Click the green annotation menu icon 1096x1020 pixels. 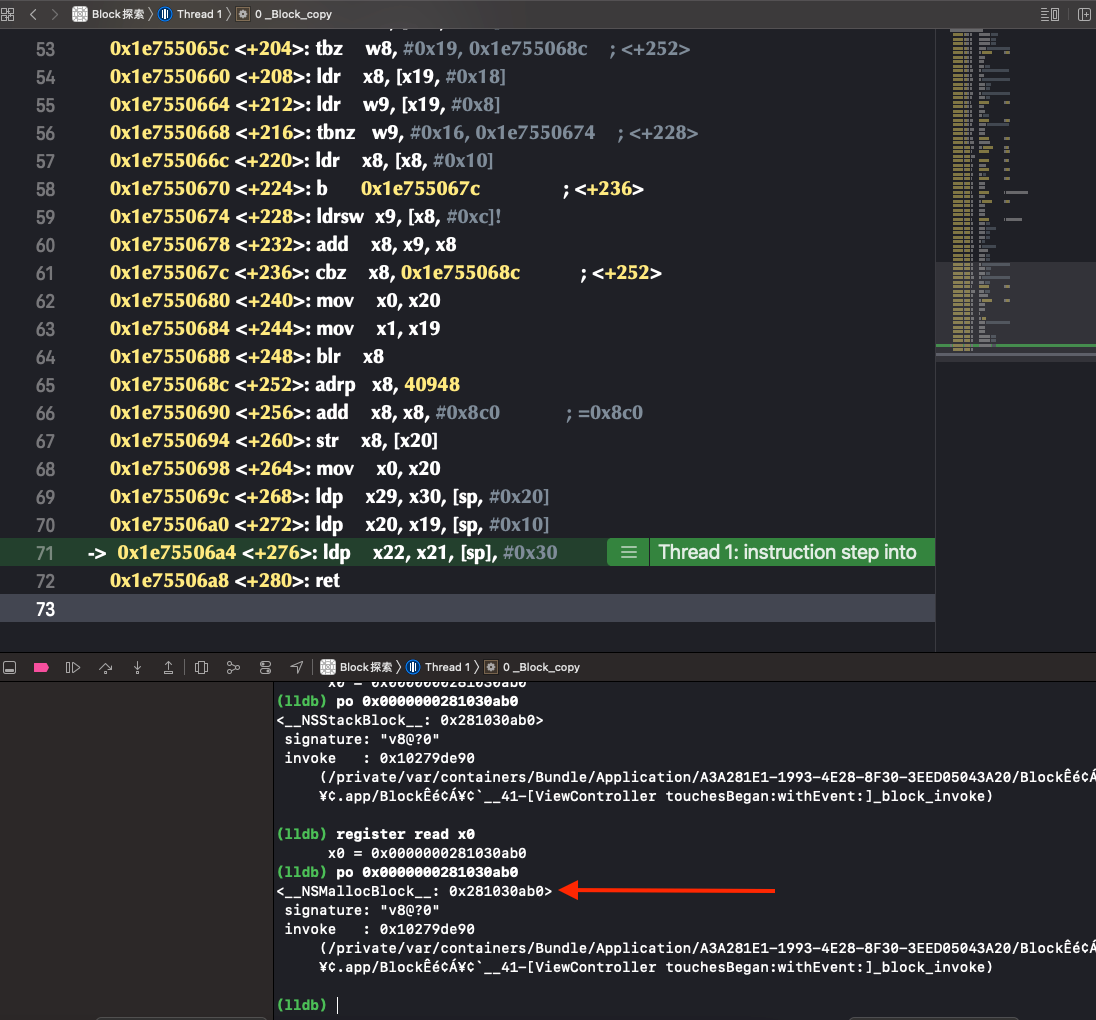tap(628, 552)
